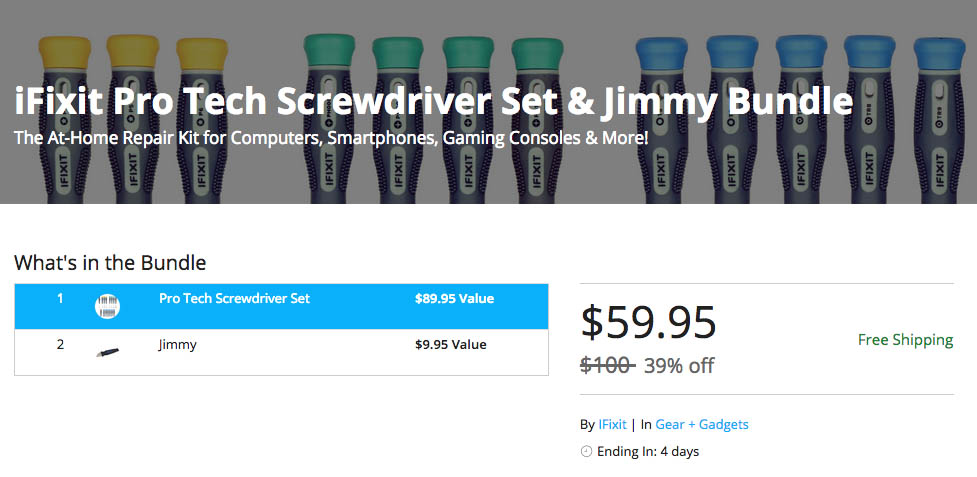
Task: Click the Jimmy tool thumbnail image
Action: click(108, 352)
